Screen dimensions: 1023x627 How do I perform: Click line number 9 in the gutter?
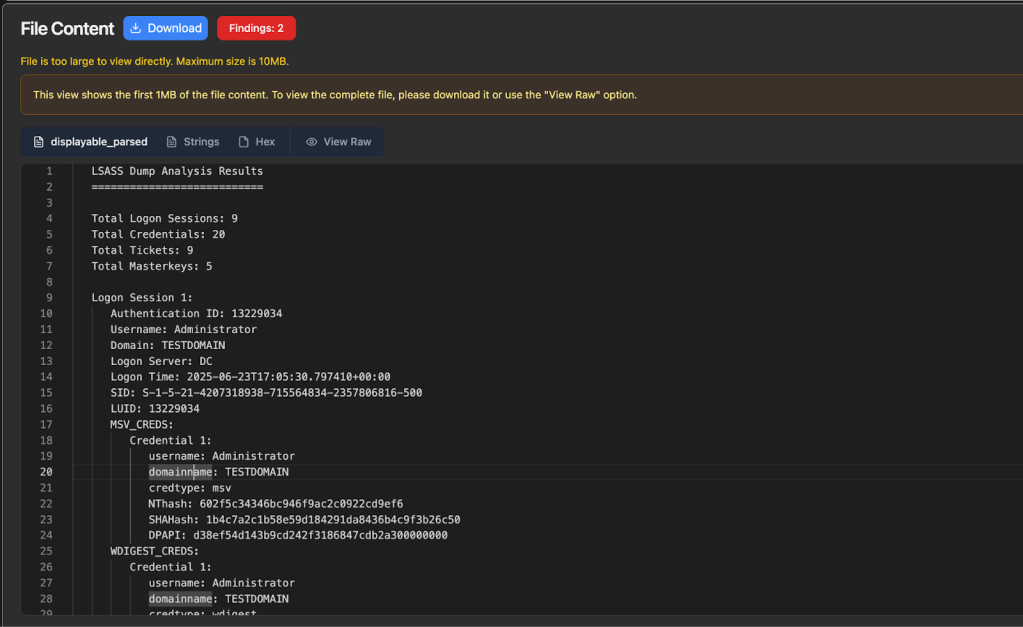tap(49, 298)
